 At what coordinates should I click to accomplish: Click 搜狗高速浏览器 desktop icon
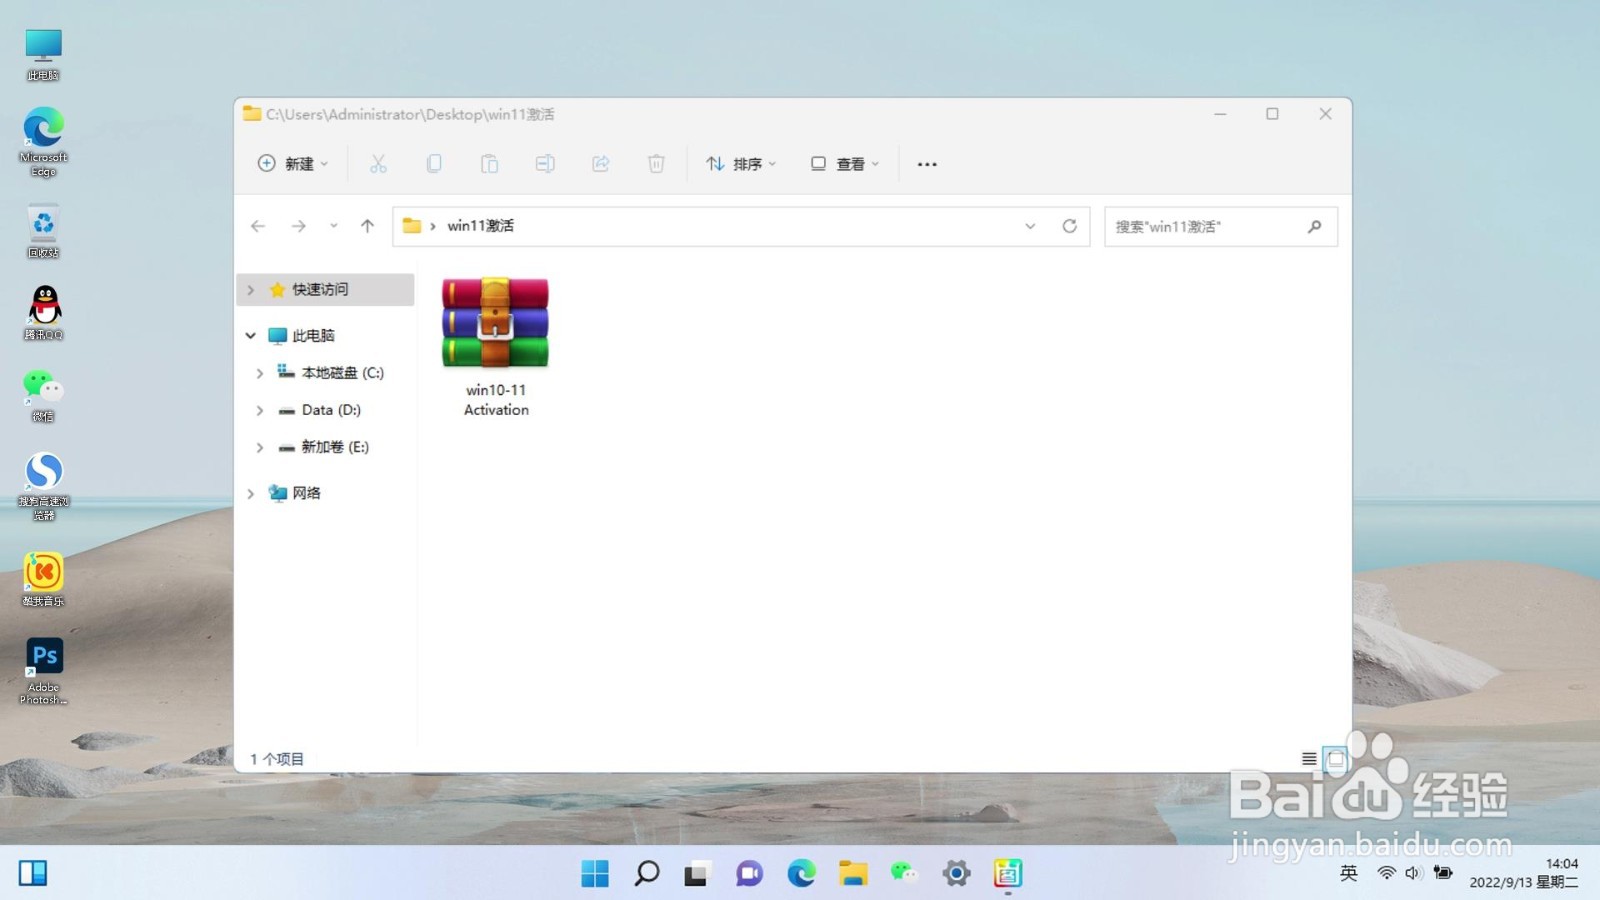(43, 486)
